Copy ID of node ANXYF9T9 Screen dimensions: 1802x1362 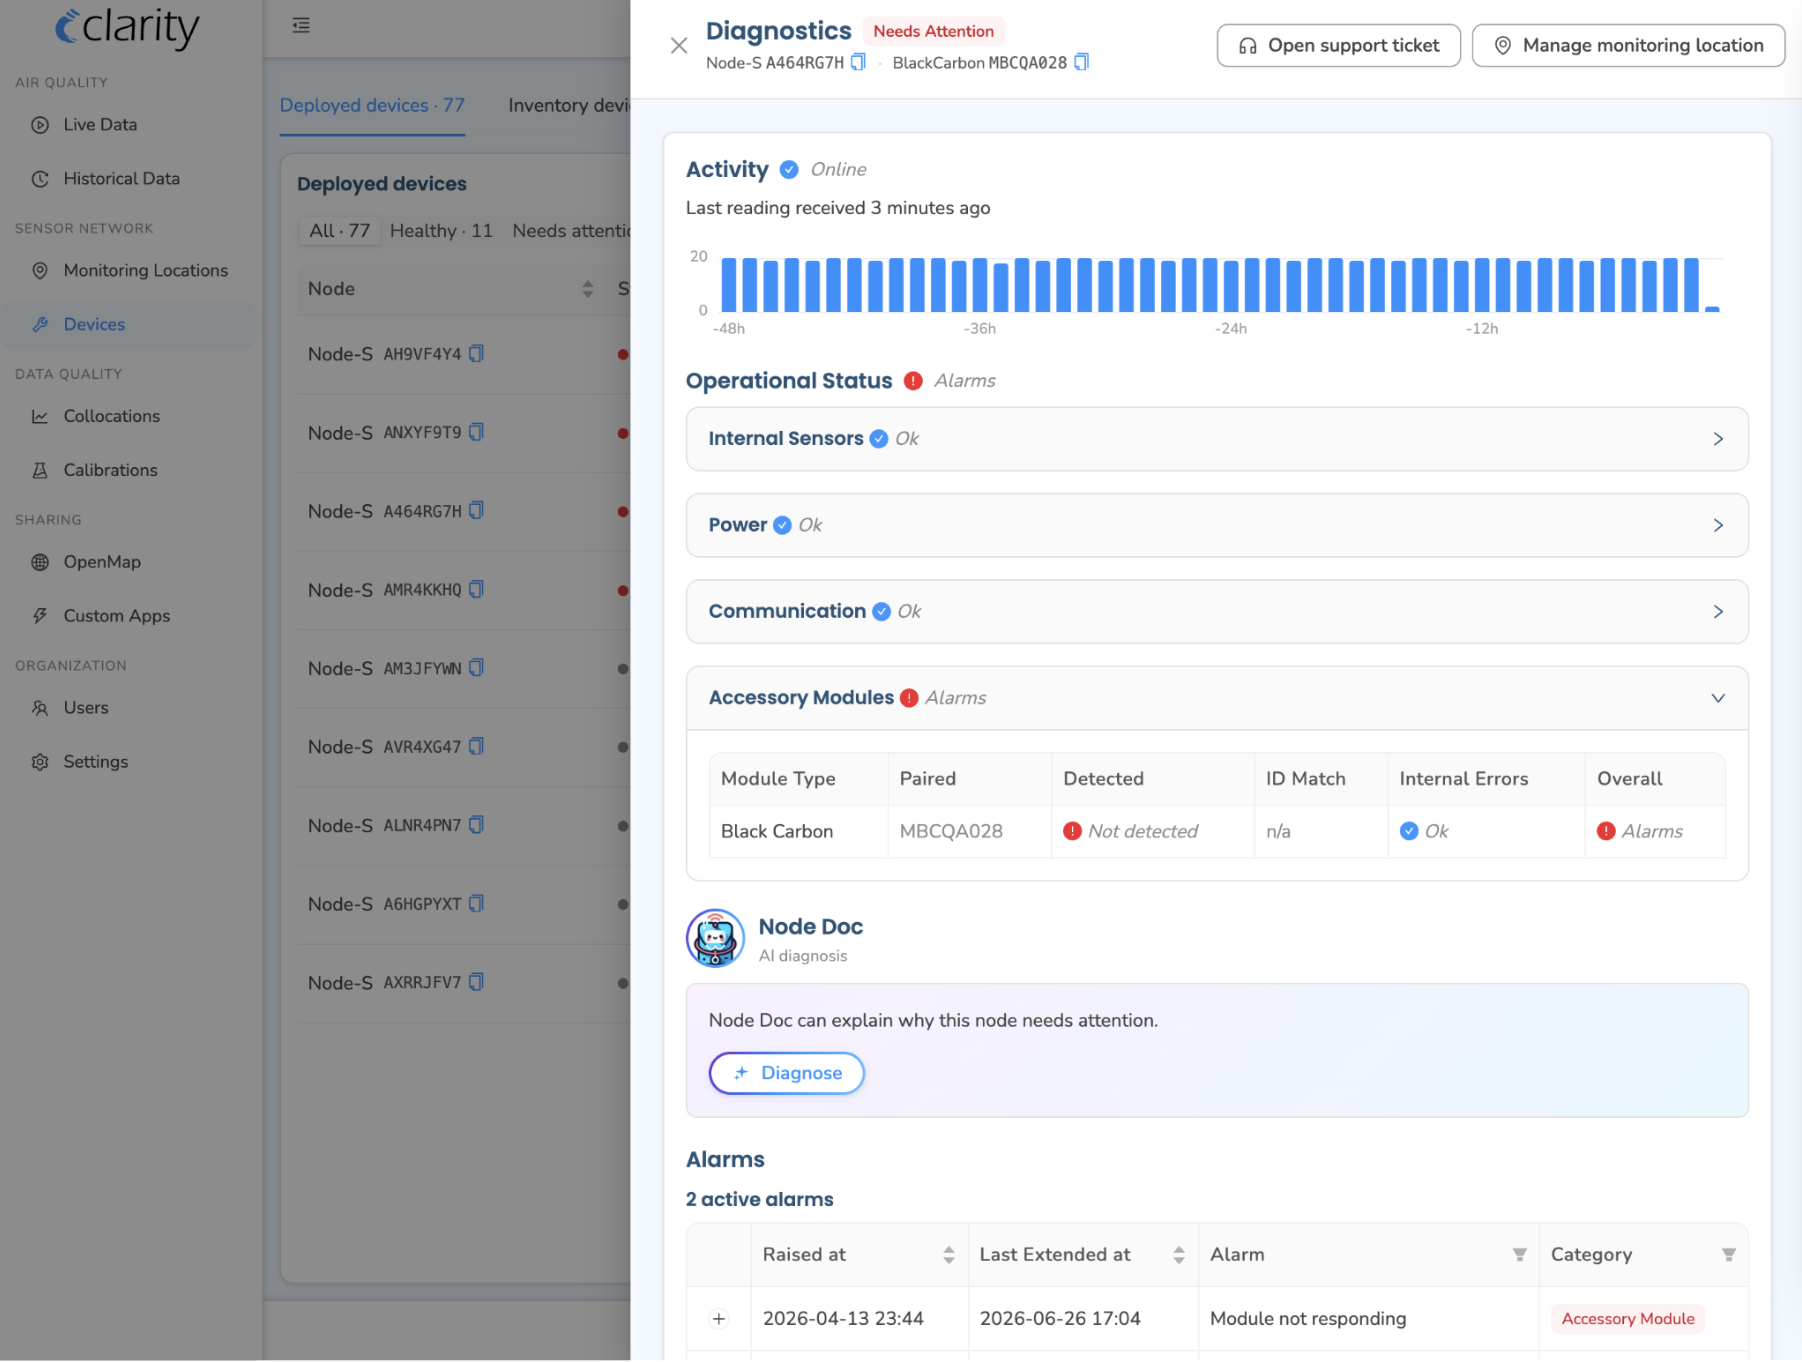477,433
